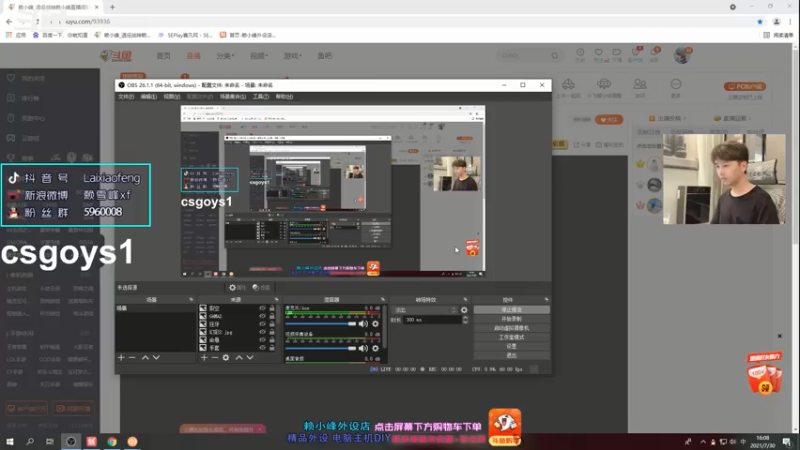The height and width of the screenshot is (450, 800).
Task: Remove the selected source with the minus icon in 来源 panel
Action: (x=215, y=358)
